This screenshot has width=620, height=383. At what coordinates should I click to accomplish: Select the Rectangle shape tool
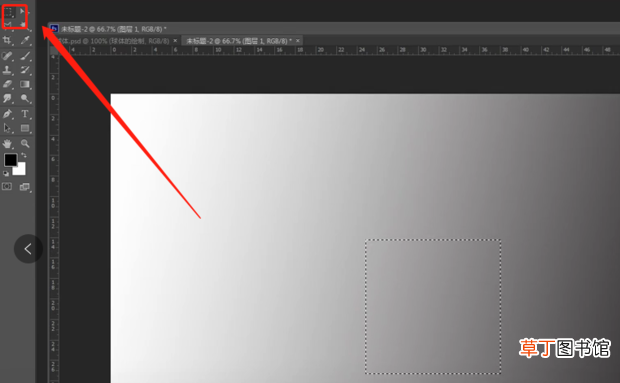[25, 128]
